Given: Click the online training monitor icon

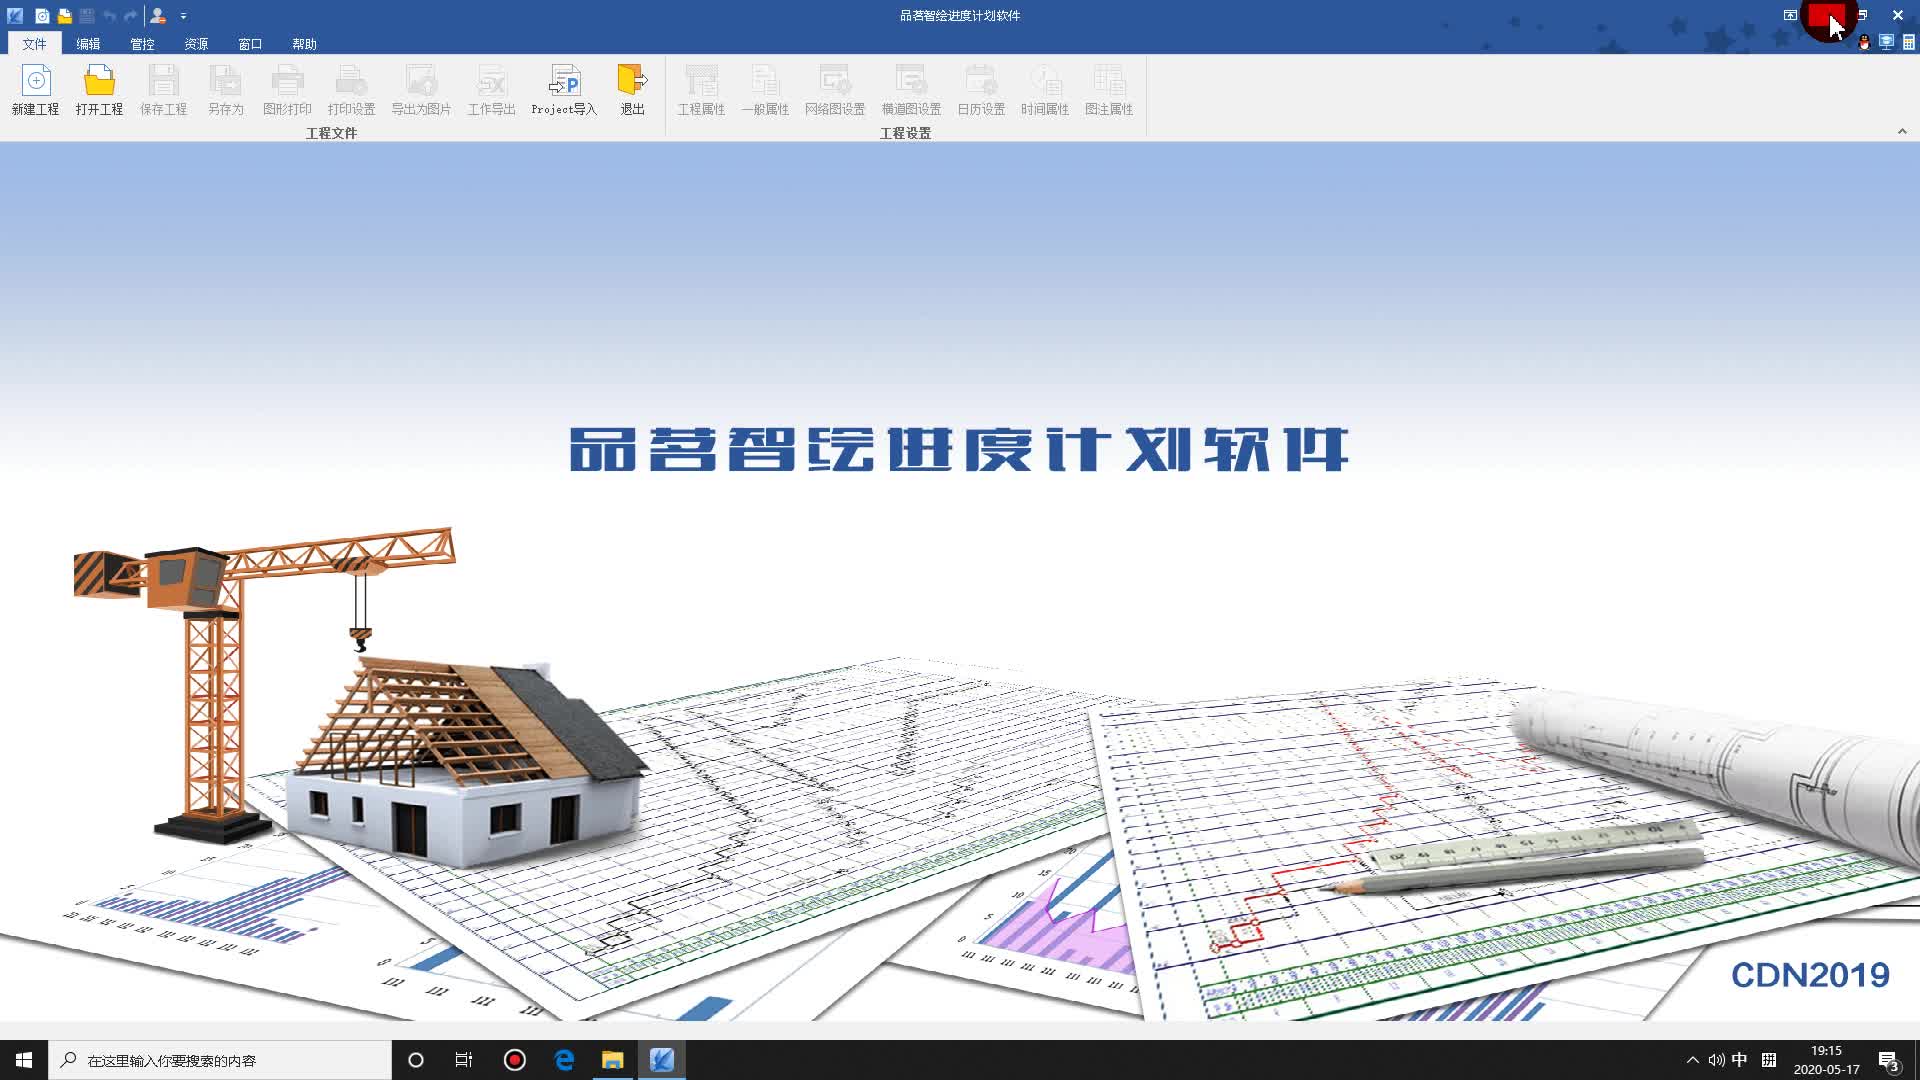Looking at the screenshot, I should [x=1886, y=43].
